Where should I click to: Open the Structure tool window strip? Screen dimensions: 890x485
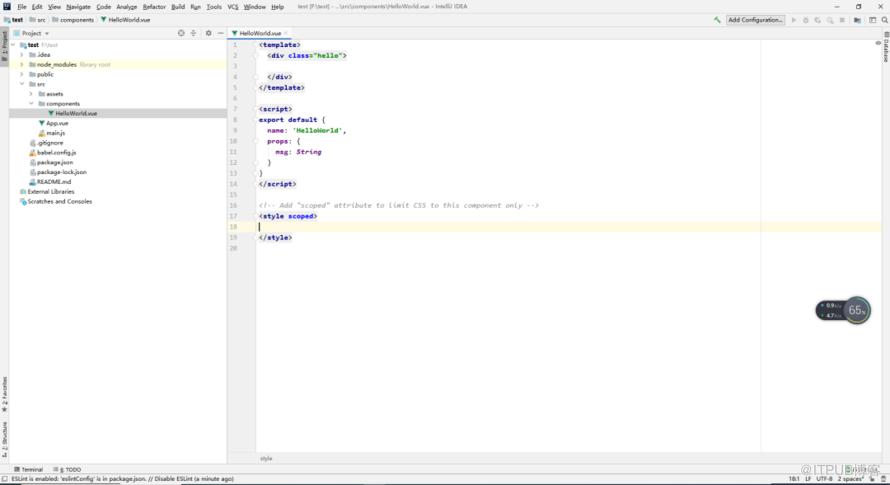[5, 439]
